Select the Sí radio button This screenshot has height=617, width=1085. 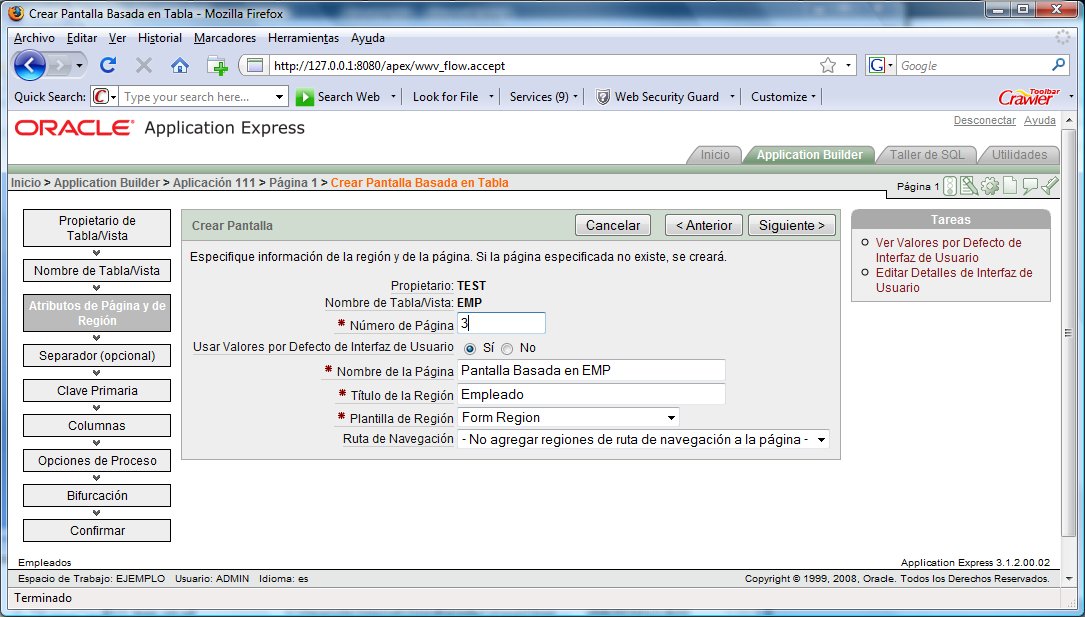coord(470,349)
